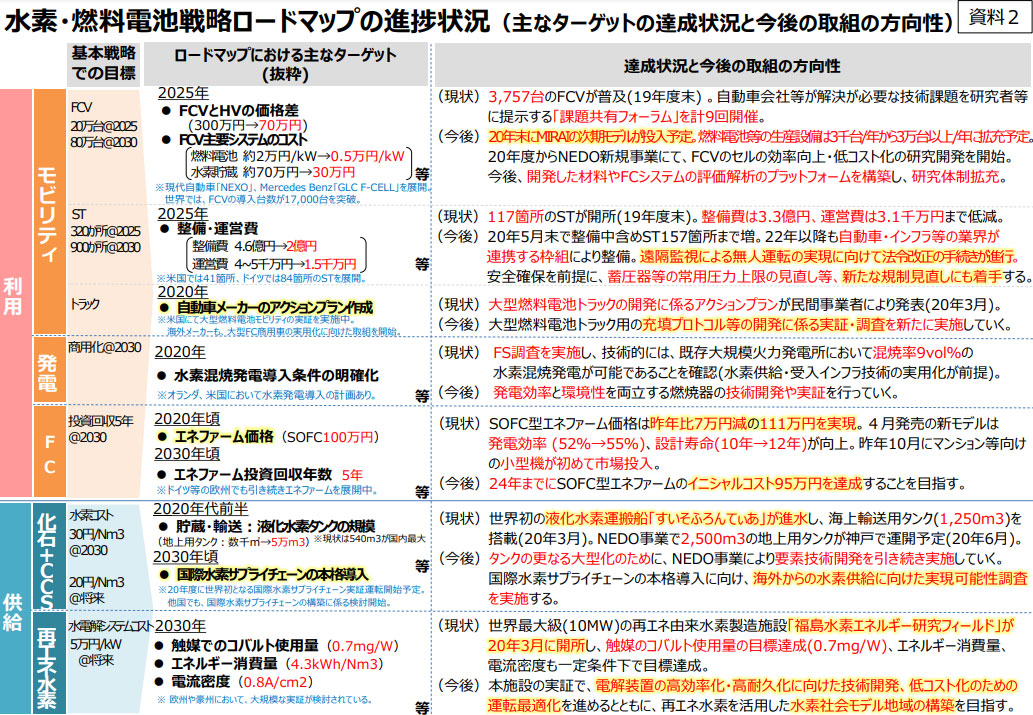Click the 再エネ水素 section label
Screen dimensions: 1033x715
click(x=47, y=664)
